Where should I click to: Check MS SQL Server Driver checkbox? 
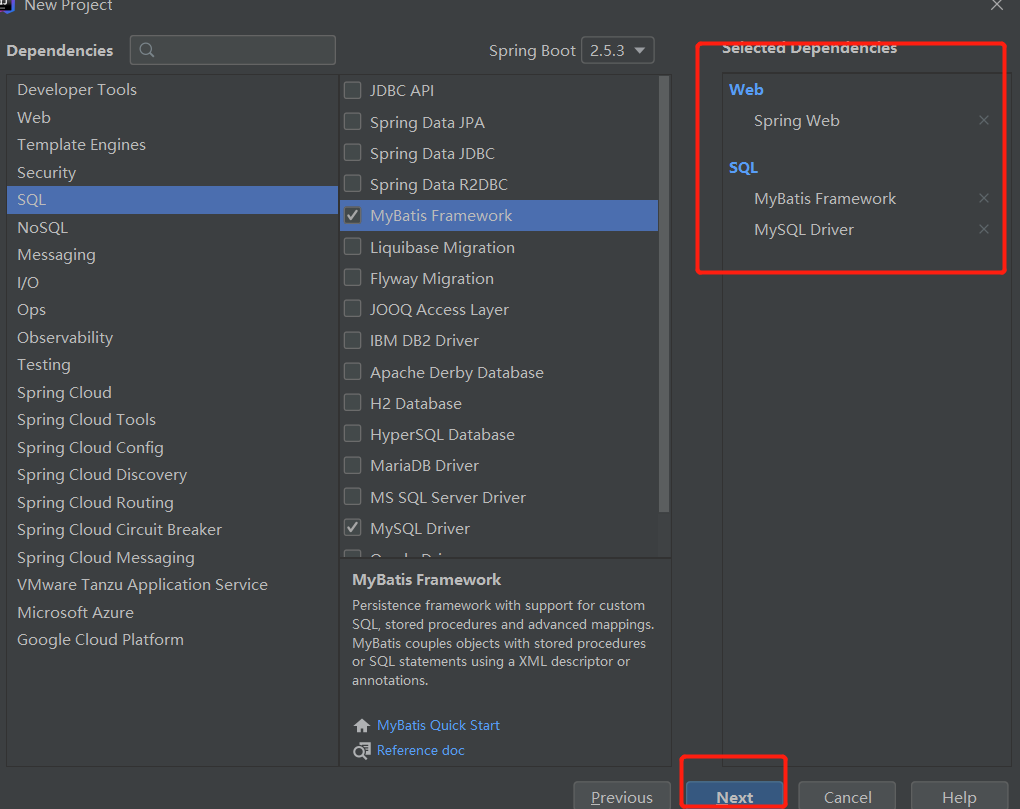353,496
